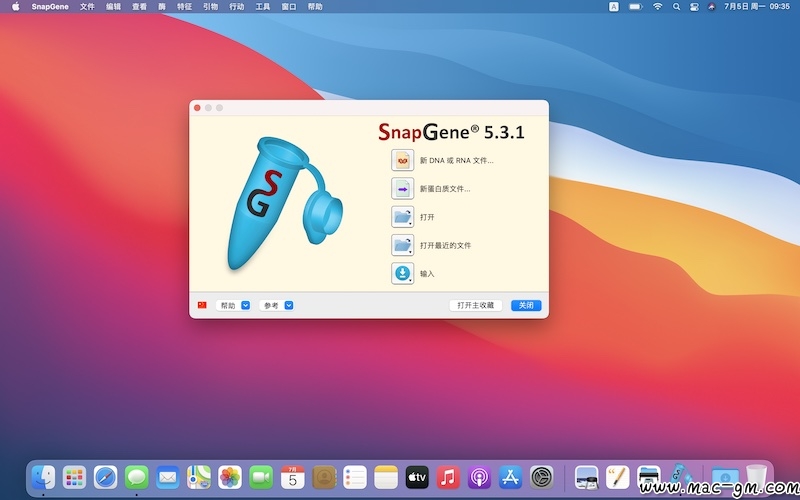Open Photos from the dock

[230, 478]
